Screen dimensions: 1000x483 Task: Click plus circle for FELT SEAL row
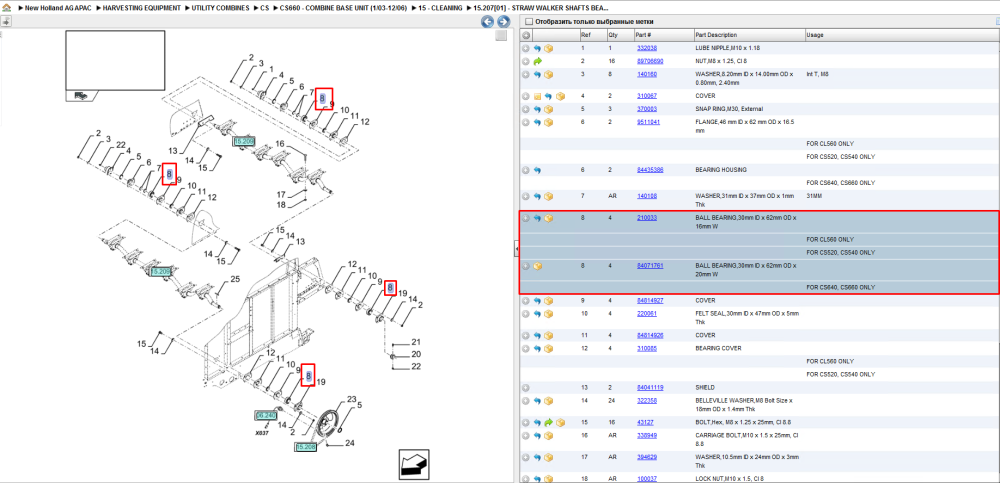point(526,314)
